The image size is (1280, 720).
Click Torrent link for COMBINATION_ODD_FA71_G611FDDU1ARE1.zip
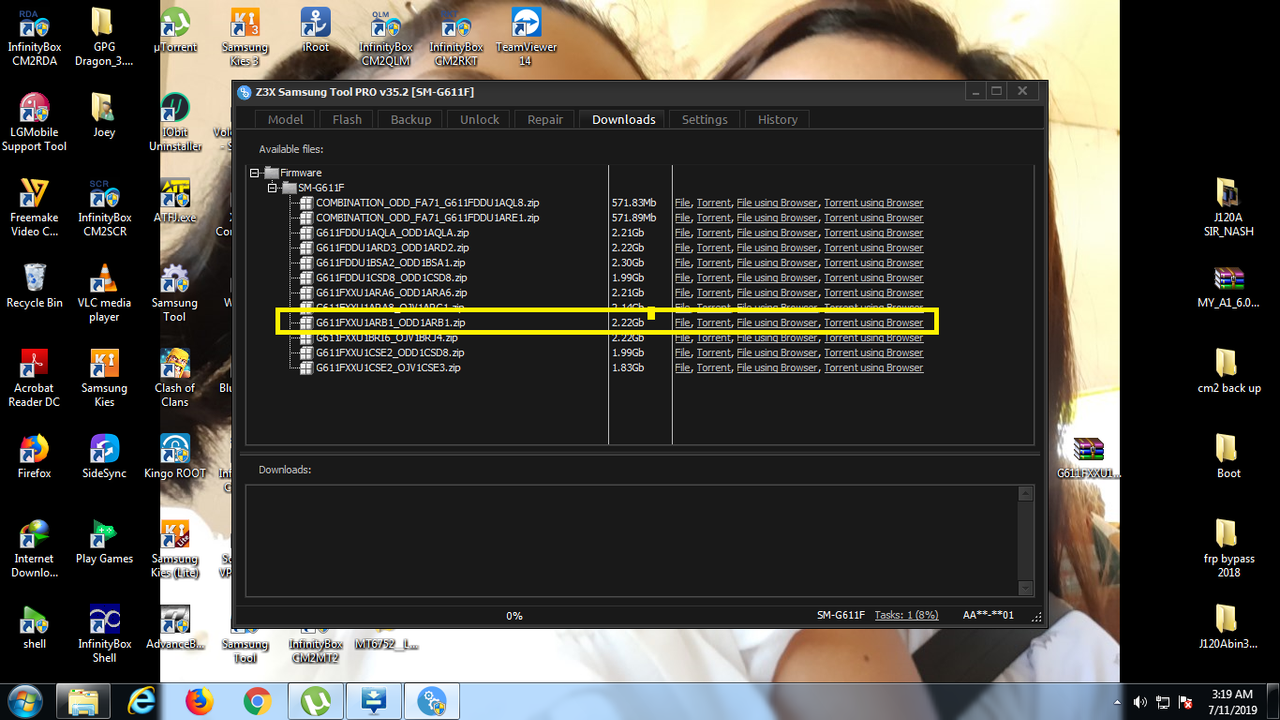[714, 218]
